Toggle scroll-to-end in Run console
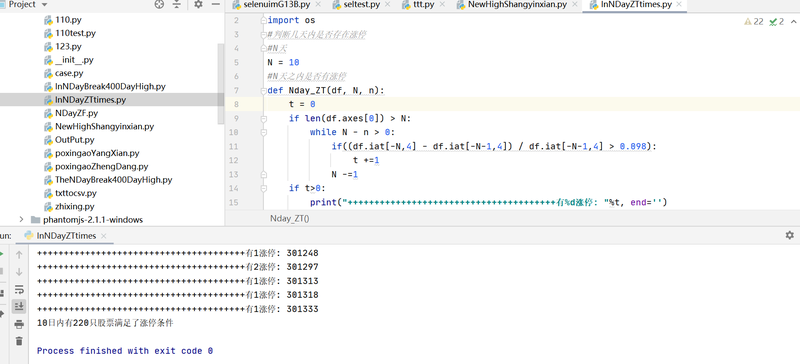 pyautogui.click(x=19, y=306)
